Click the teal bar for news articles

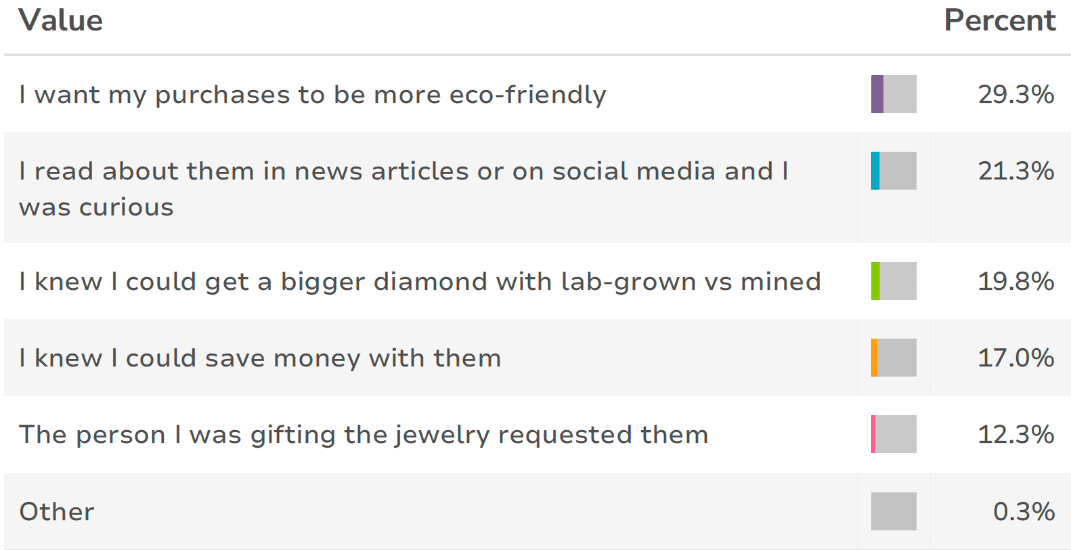point(875,171)
